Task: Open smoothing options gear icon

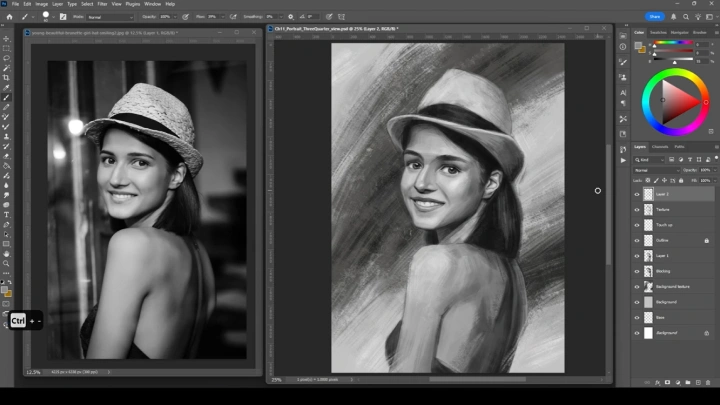Action: click(x=288, y=17)
